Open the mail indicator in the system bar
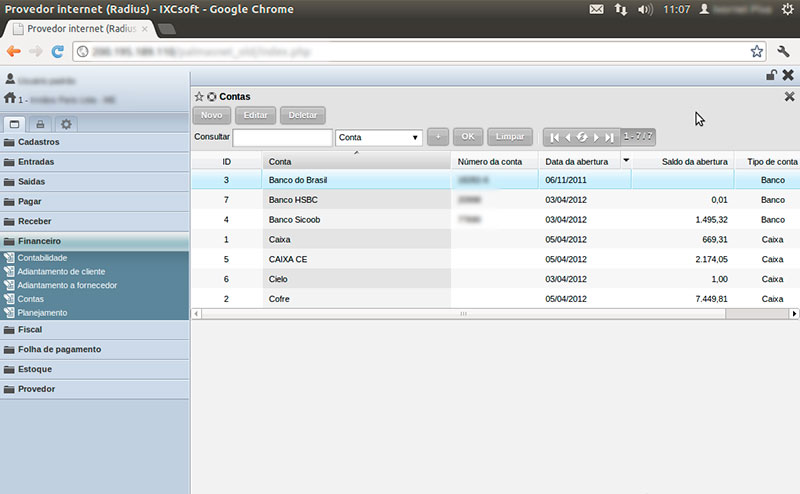Screen dimensions: 800x494 tap(596, 9)
